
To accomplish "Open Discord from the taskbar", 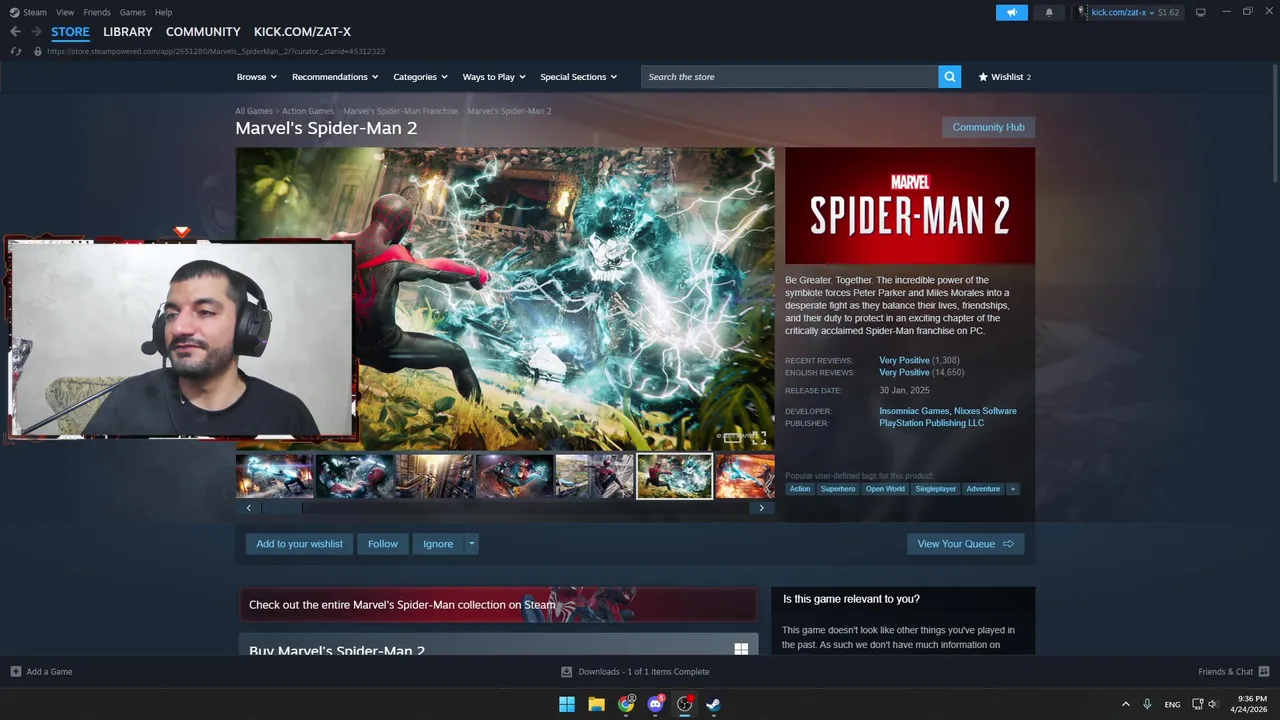I will pos(655,704).
